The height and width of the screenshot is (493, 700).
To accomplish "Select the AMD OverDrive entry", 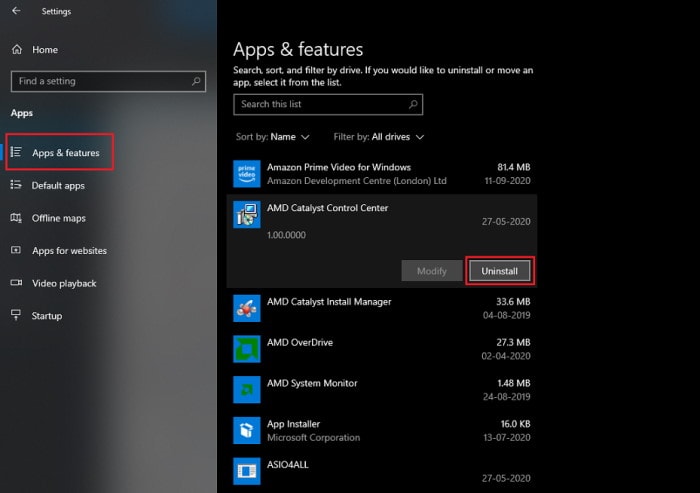I will point(382,349).
